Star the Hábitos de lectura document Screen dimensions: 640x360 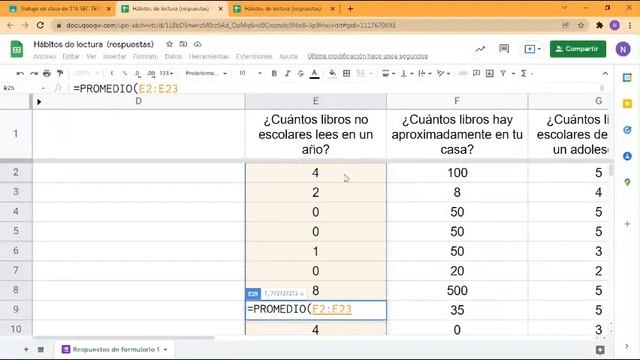(169, 44)
